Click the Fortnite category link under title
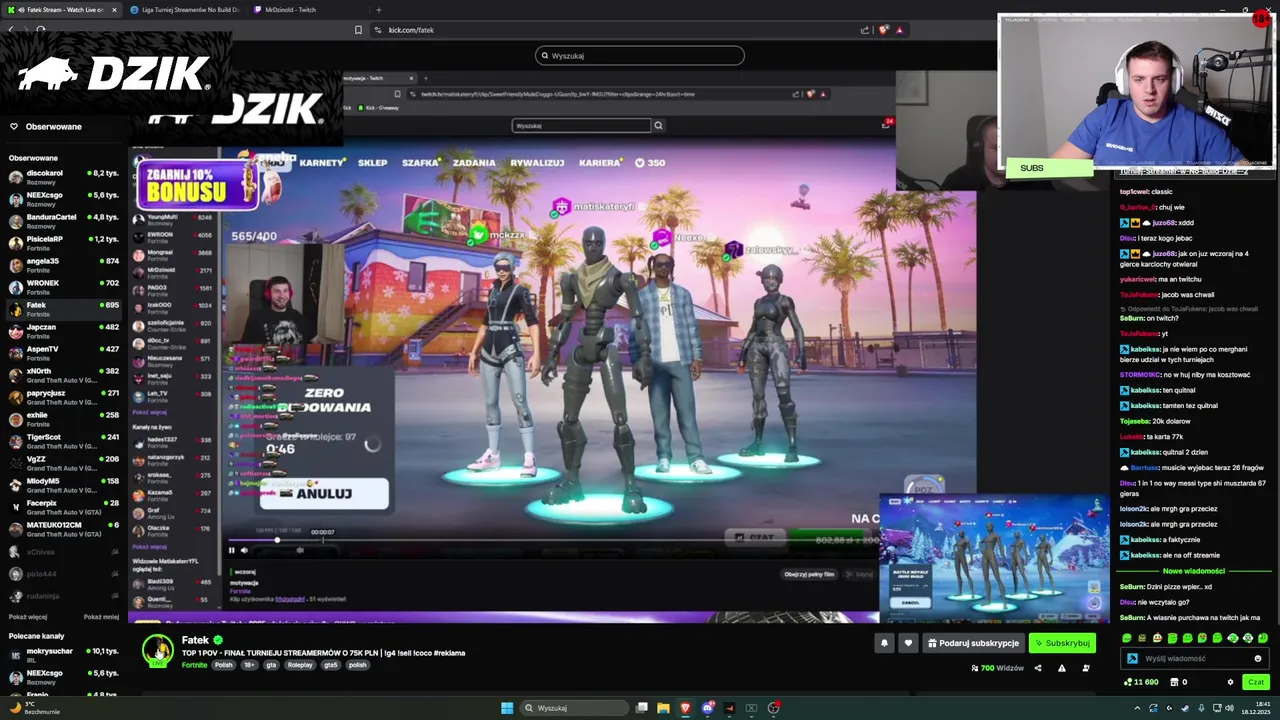The height and width of the screenshot is (720, 1280). (195, 665)
